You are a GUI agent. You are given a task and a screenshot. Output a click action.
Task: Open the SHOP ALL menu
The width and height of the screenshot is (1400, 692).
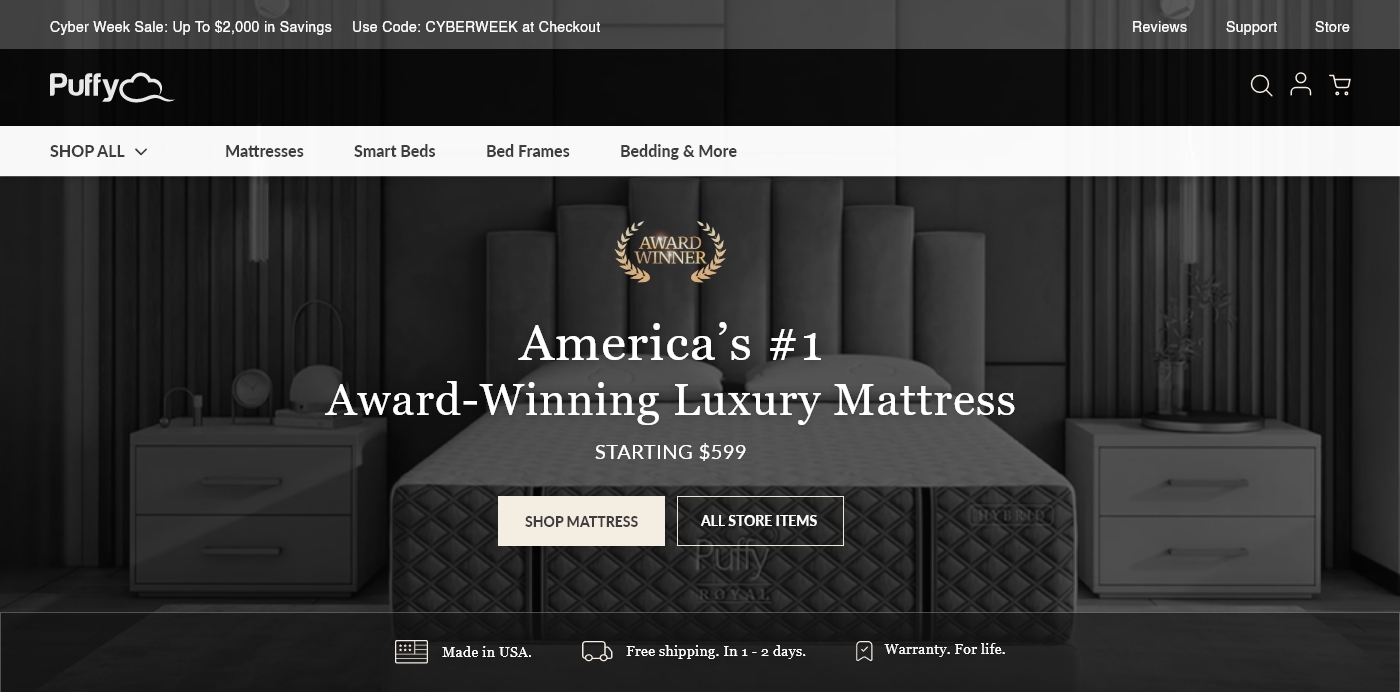tap(99, 151)
